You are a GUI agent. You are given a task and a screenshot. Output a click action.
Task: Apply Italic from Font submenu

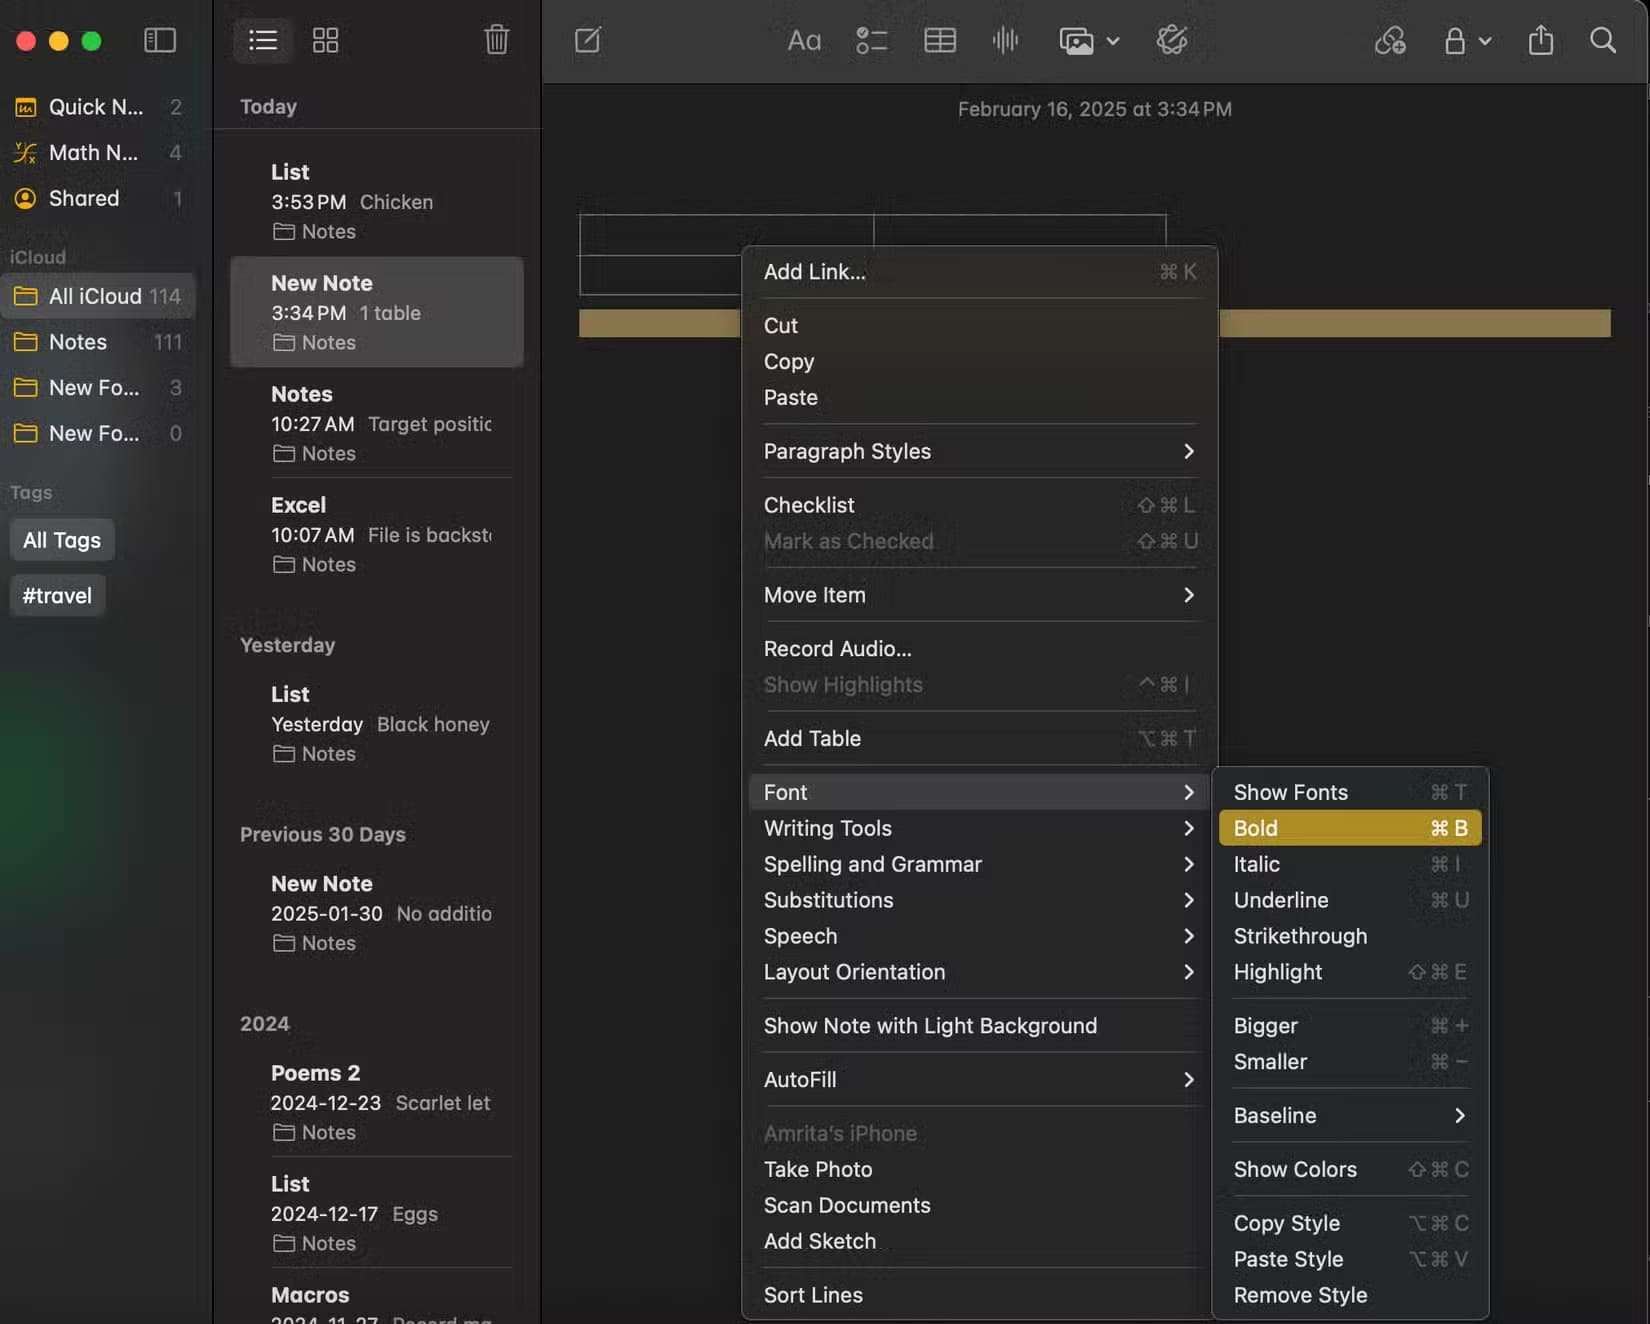click(x=1350, y=864)
